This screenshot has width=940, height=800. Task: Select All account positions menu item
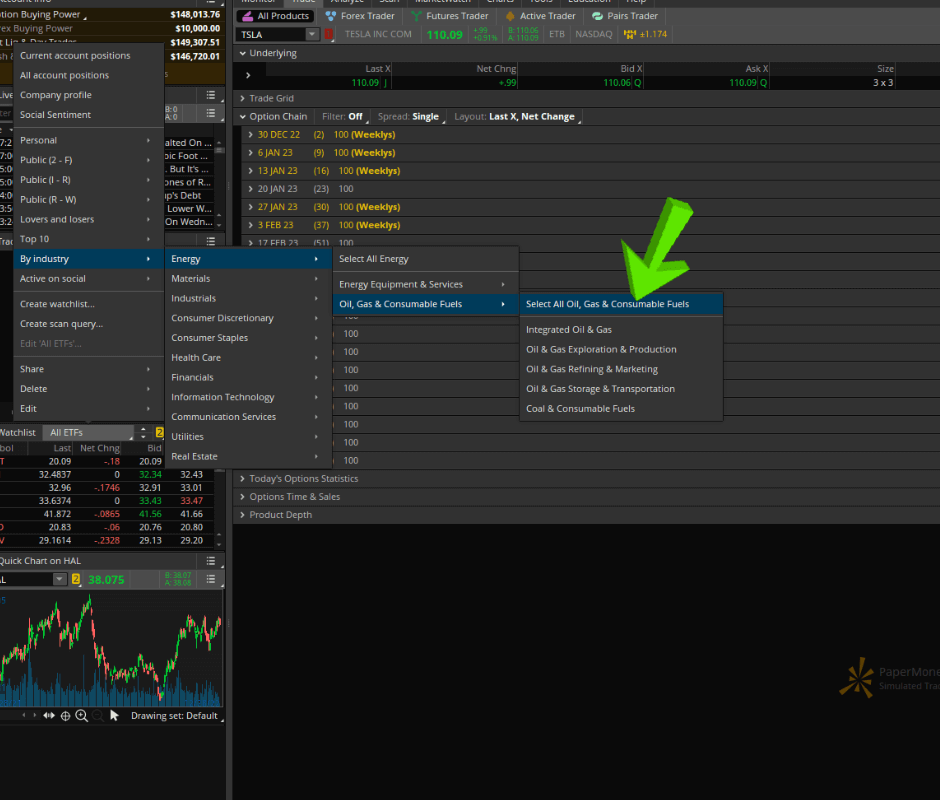(89, 75)
